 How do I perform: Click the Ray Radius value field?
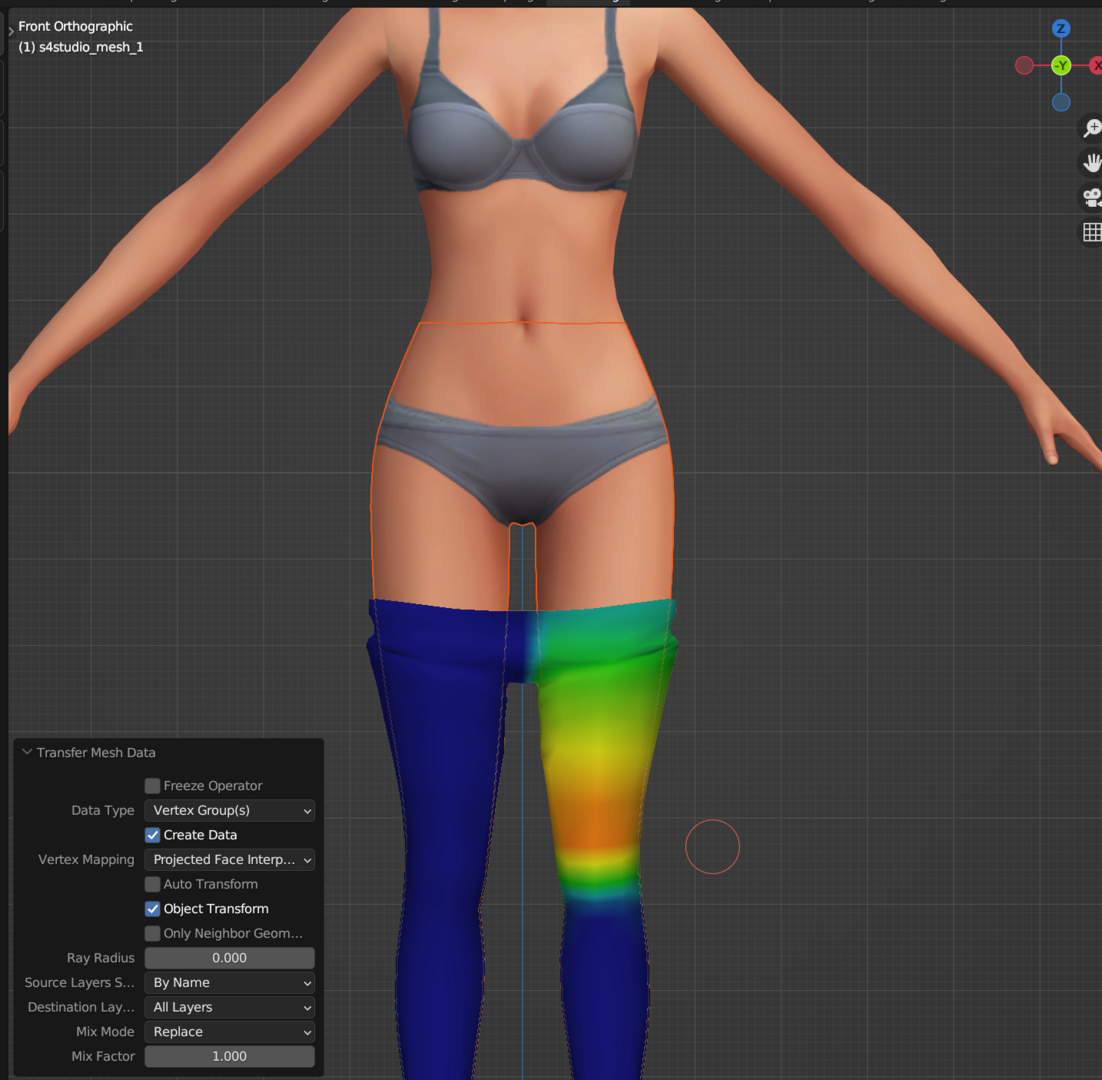click(230, 958)
